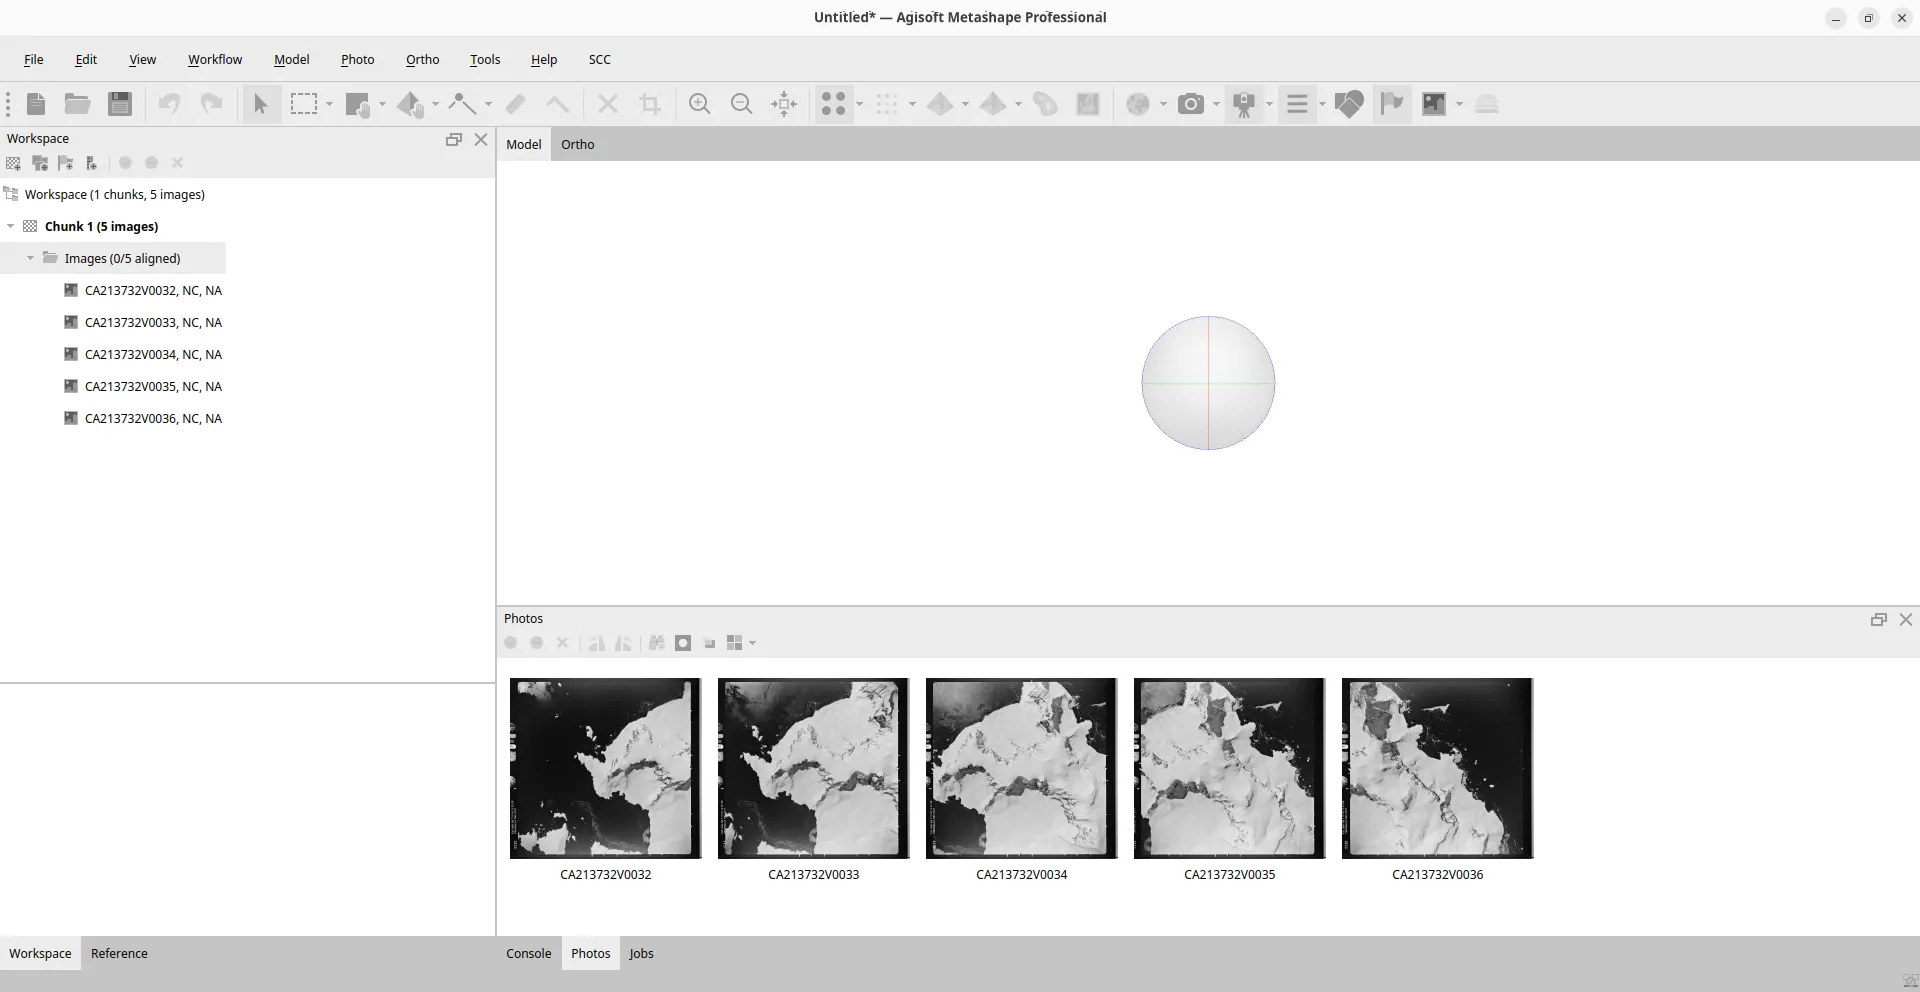Select the Move Region tool
This screenshot has height=992, width=1920.
tap(357, 104)
